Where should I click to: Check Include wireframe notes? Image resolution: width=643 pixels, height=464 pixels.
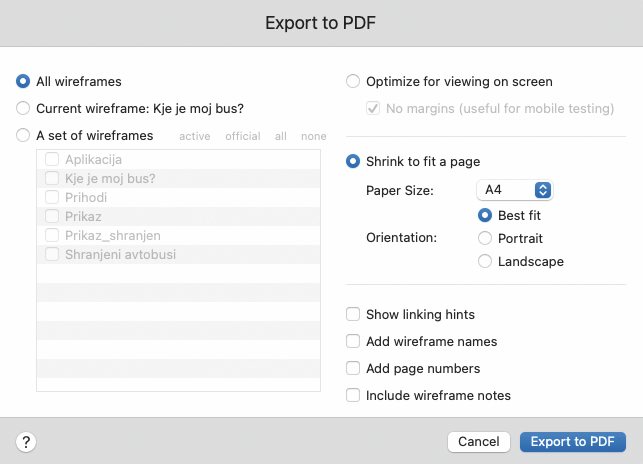[x=353, y=395]
